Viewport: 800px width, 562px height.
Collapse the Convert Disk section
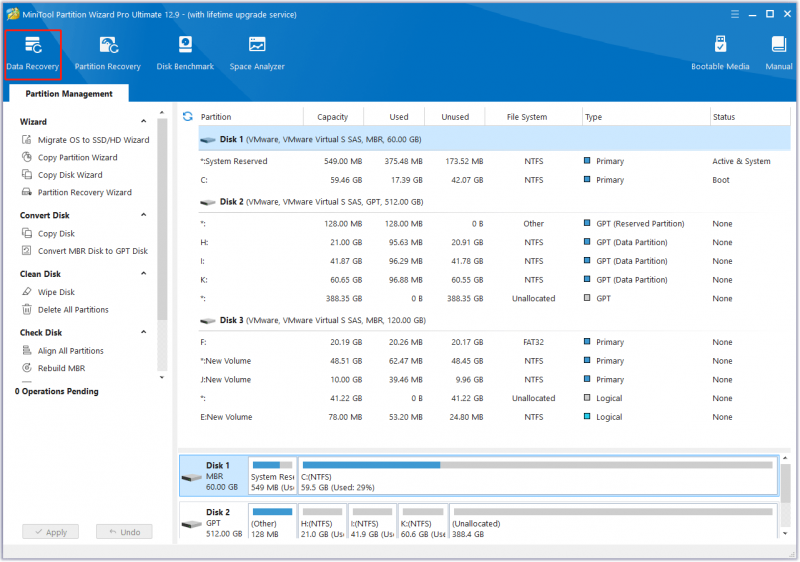point(144,215)
